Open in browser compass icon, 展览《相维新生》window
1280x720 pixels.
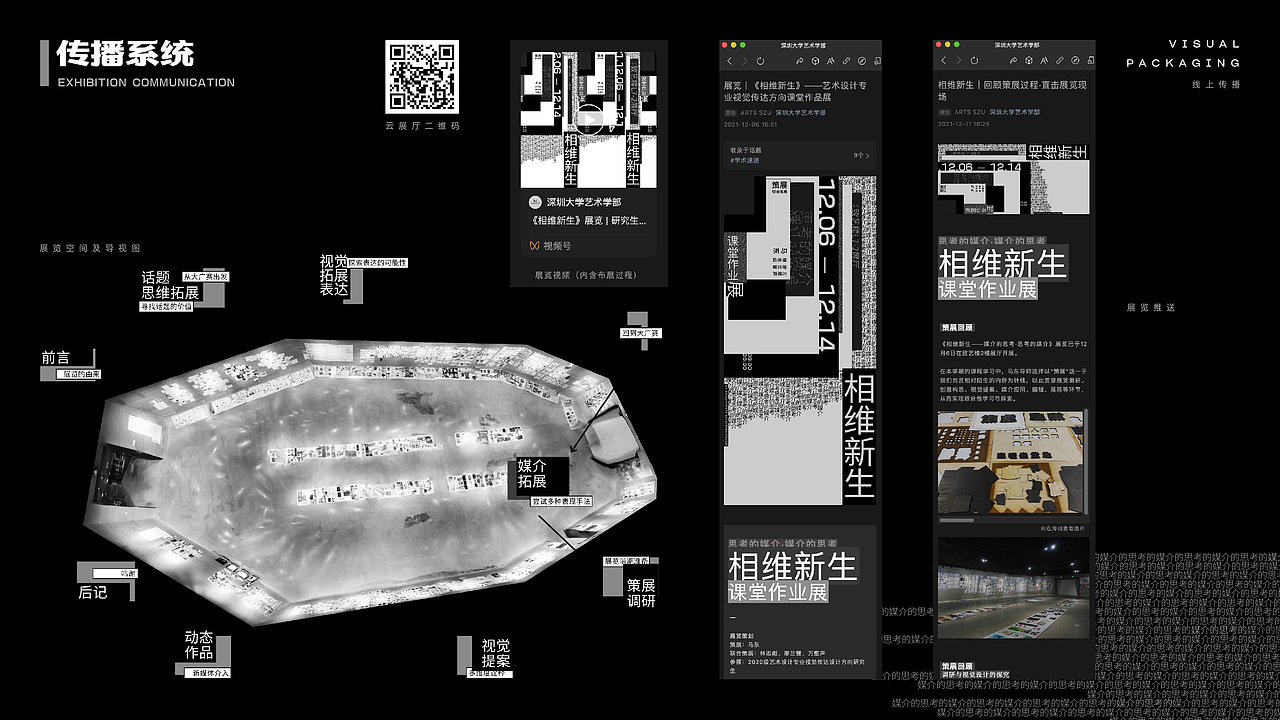862,61
